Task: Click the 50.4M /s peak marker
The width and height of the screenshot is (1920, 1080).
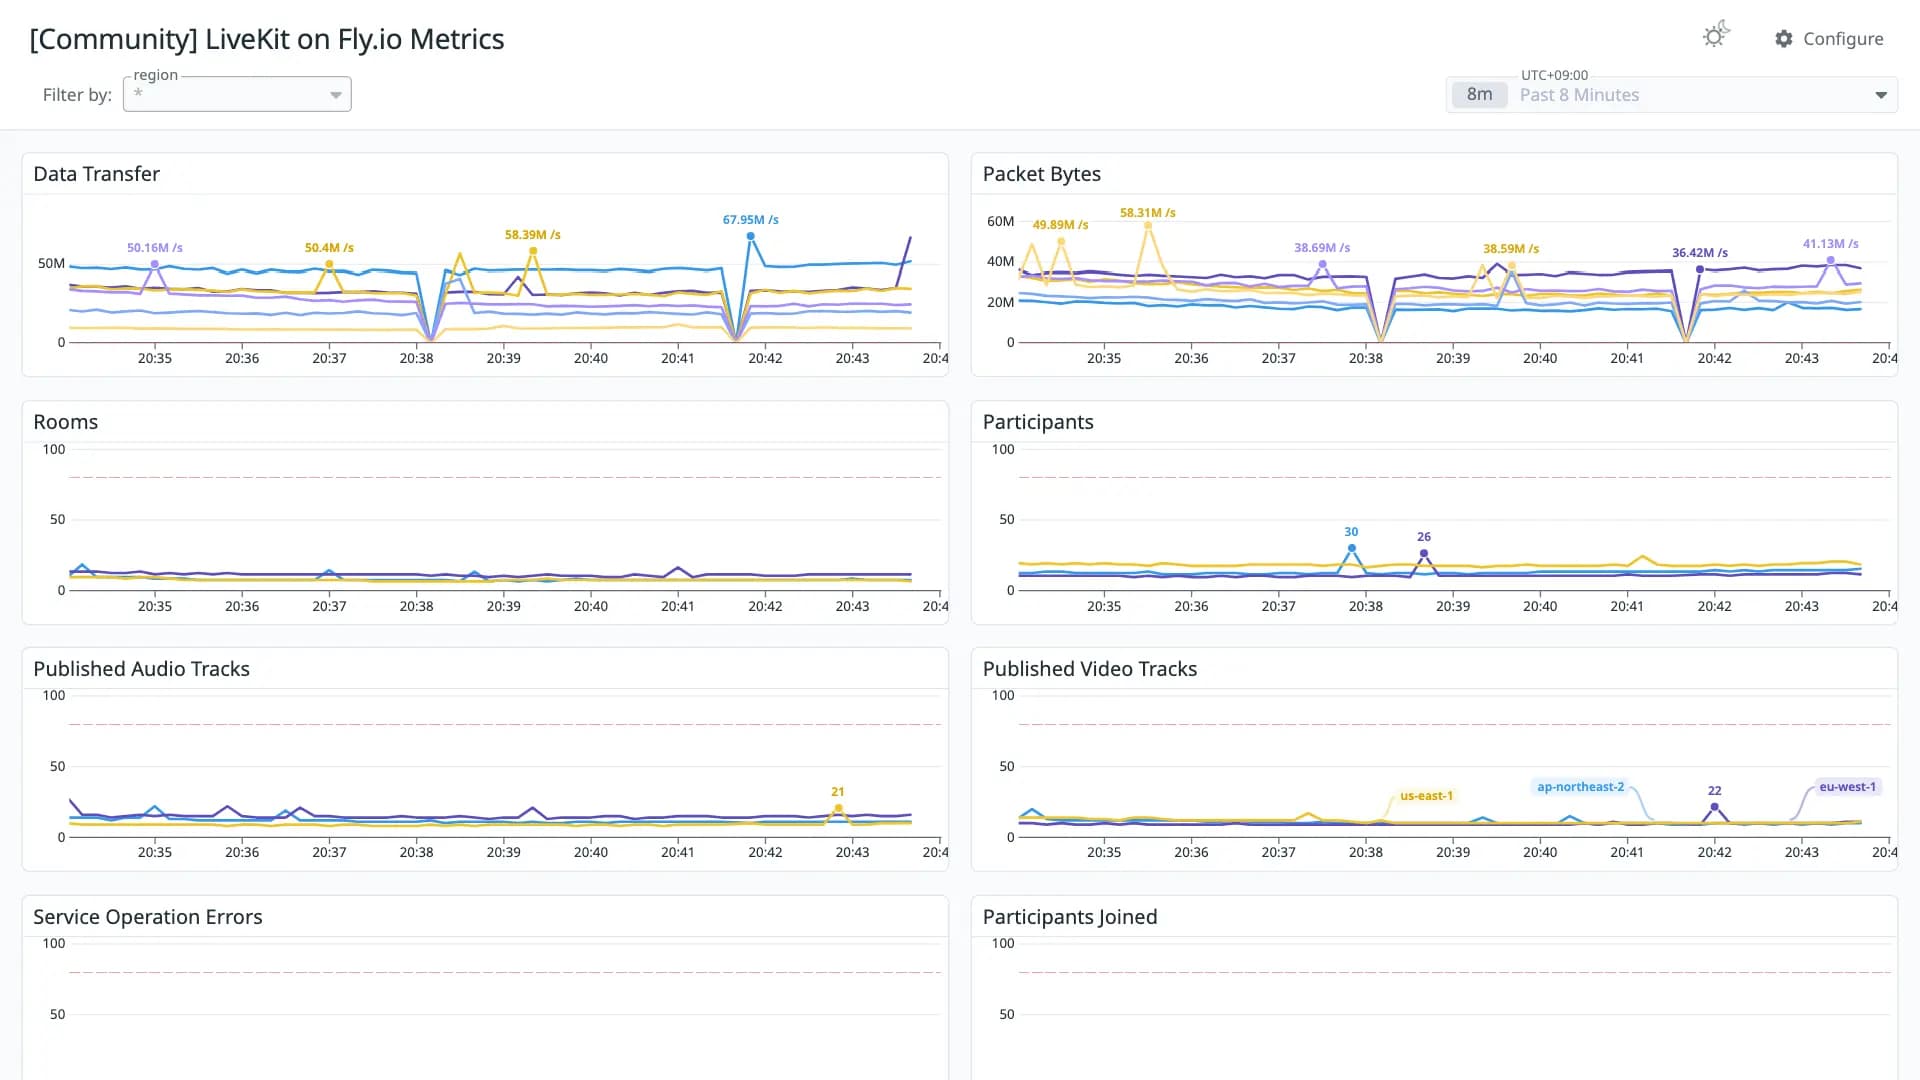Action: coord(329,264)
